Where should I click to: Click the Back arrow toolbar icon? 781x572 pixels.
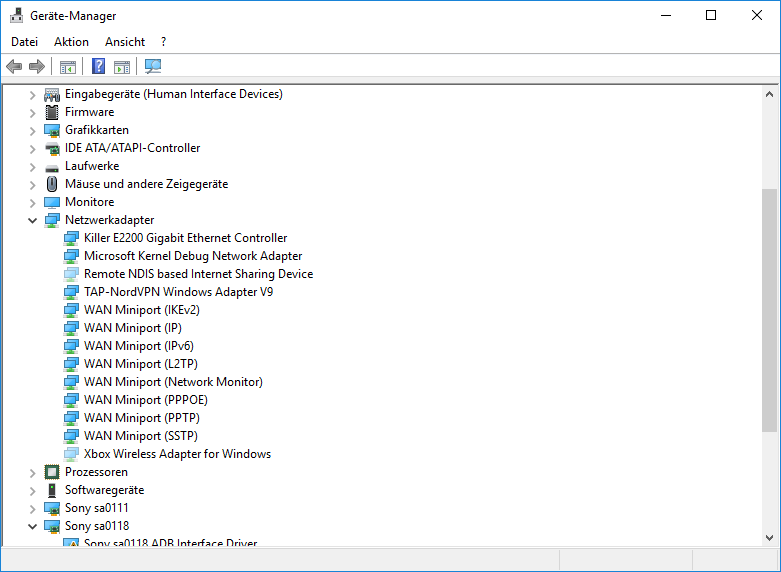pyautogui.click(x=14, y=66)
